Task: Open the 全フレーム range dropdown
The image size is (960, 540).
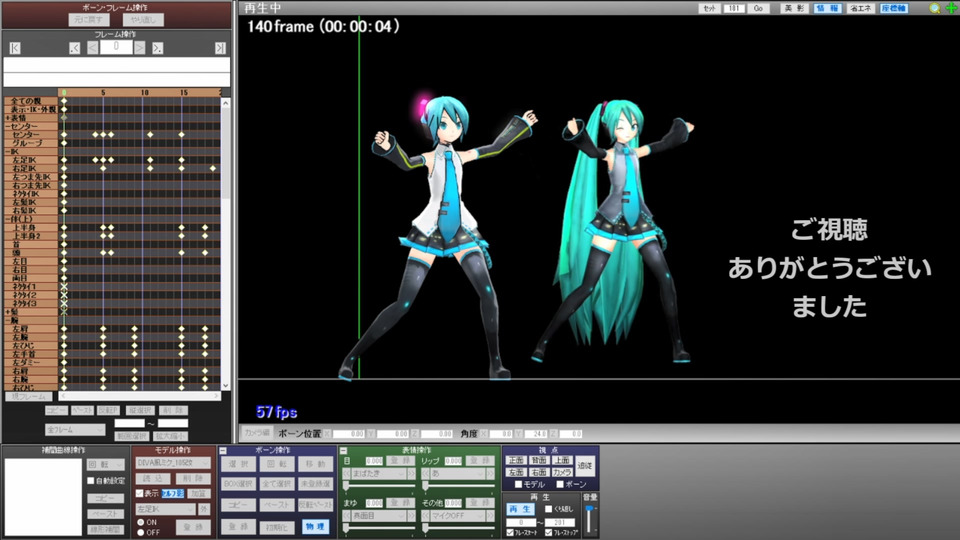Action: (75, 430)
